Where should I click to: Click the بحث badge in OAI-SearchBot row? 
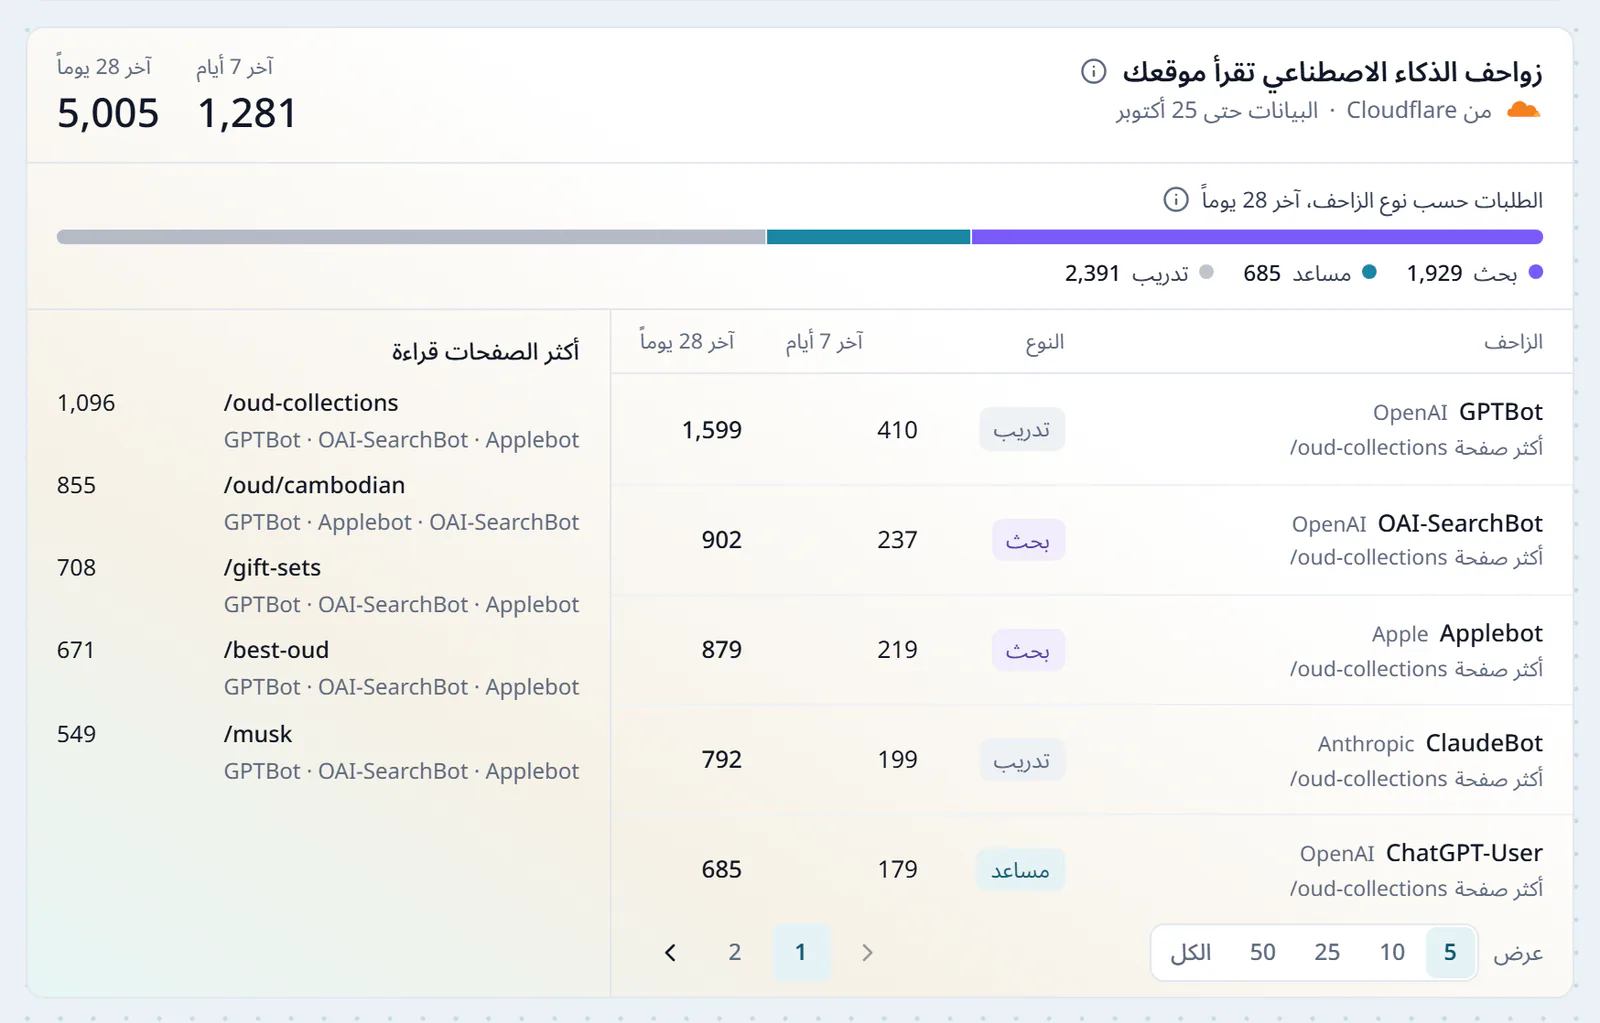1028,540
